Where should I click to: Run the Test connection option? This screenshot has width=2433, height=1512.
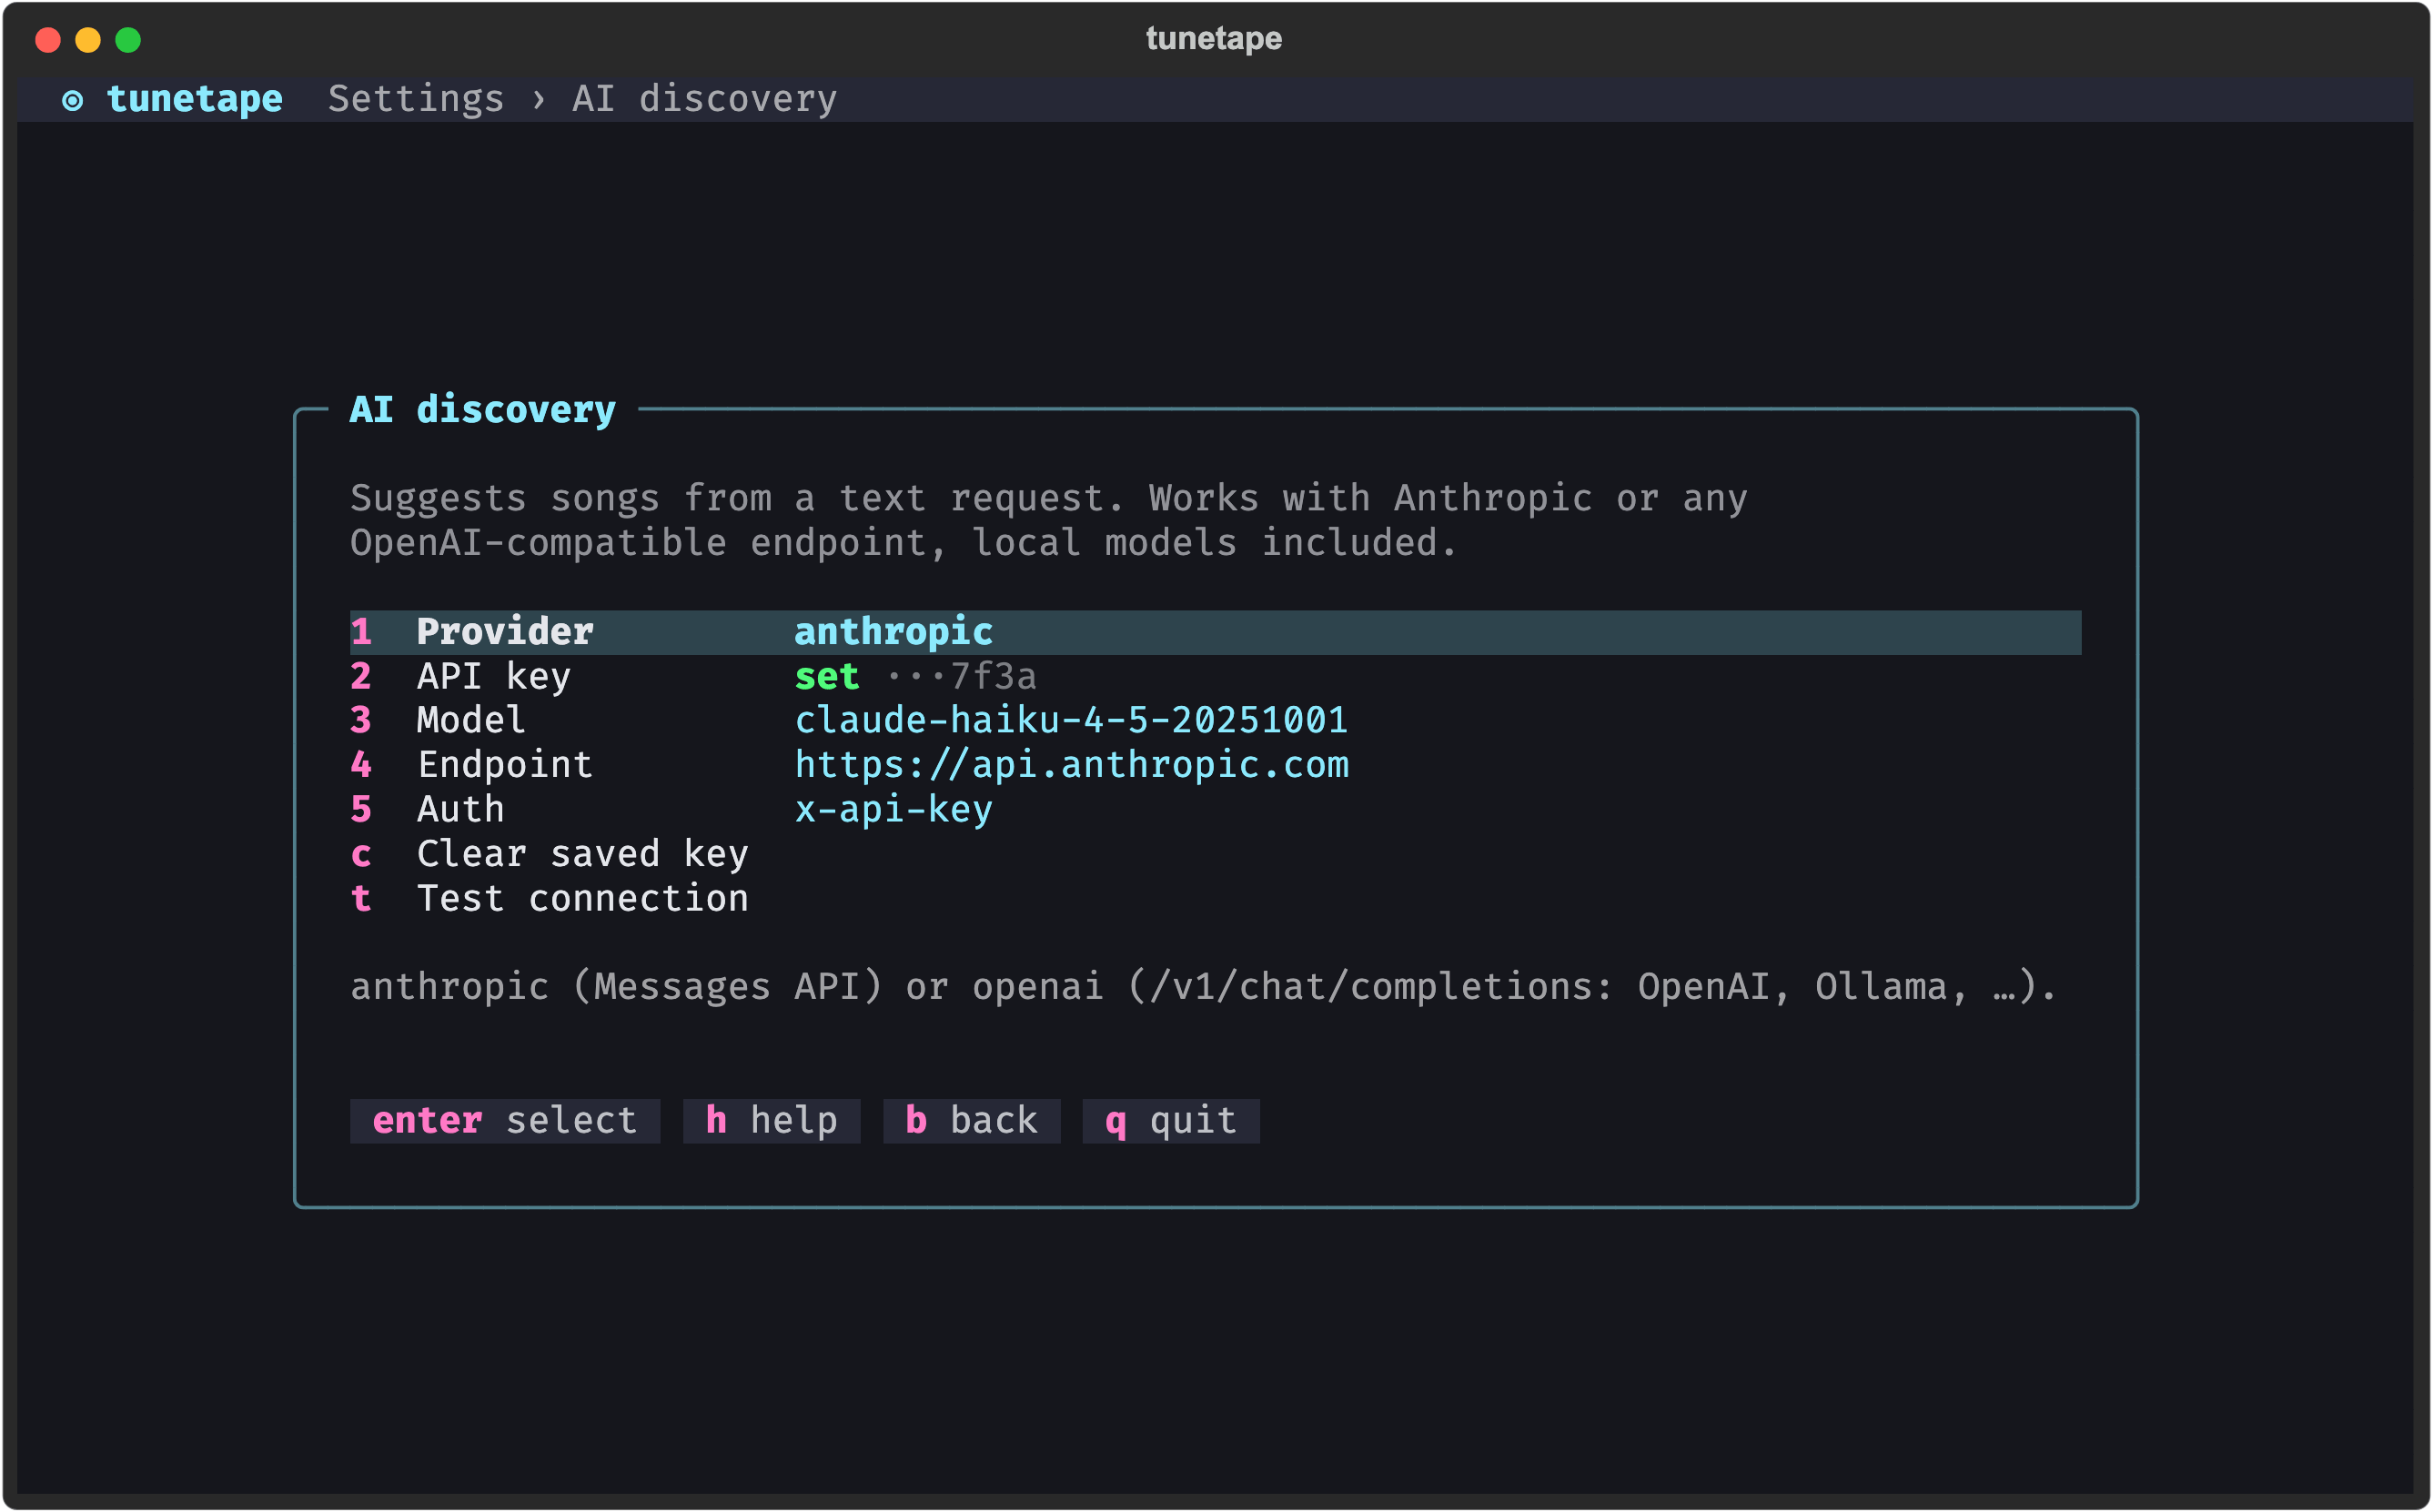pos(1215,899)
